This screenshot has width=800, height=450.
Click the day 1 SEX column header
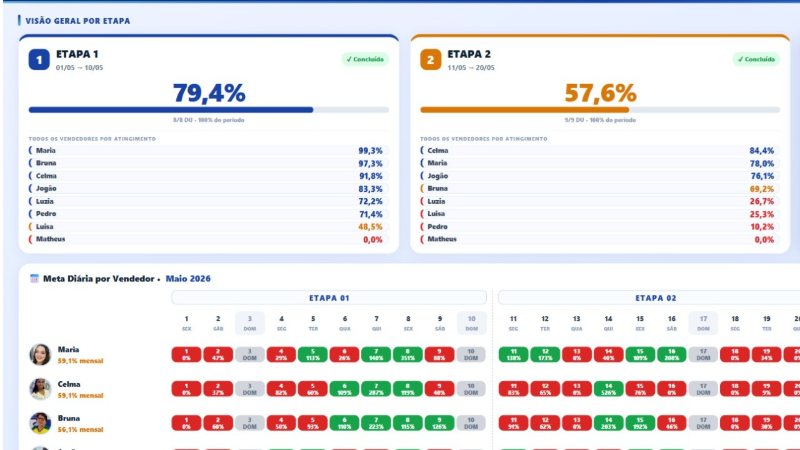pos(187,323)
